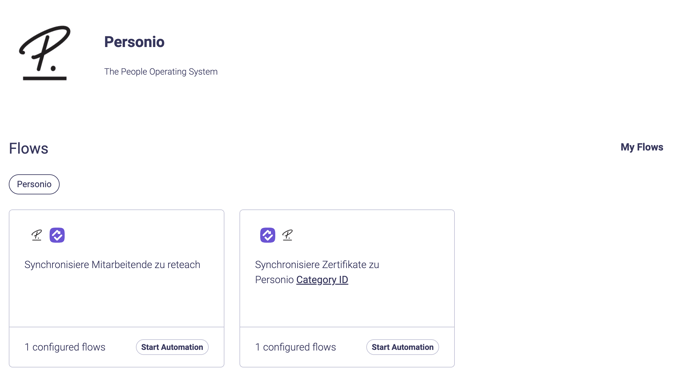Click configured flows count in first card
This screenshot has height=380, width=688.
coord(65,347)
